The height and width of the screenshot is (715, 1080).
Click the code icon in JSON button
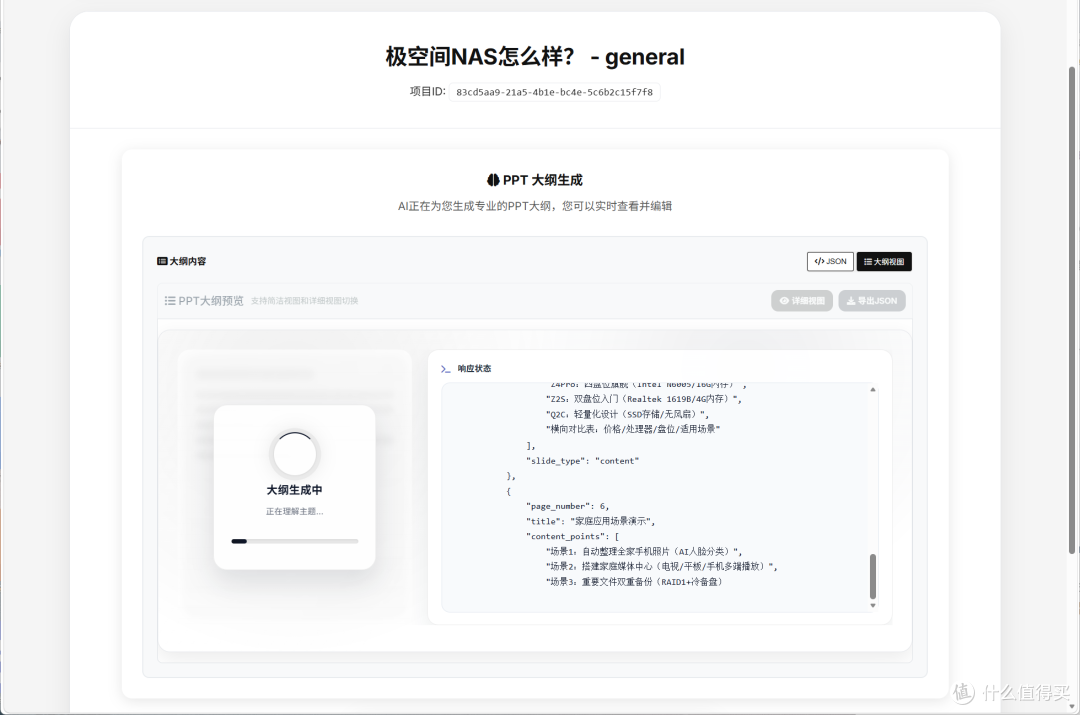(819, 262)
